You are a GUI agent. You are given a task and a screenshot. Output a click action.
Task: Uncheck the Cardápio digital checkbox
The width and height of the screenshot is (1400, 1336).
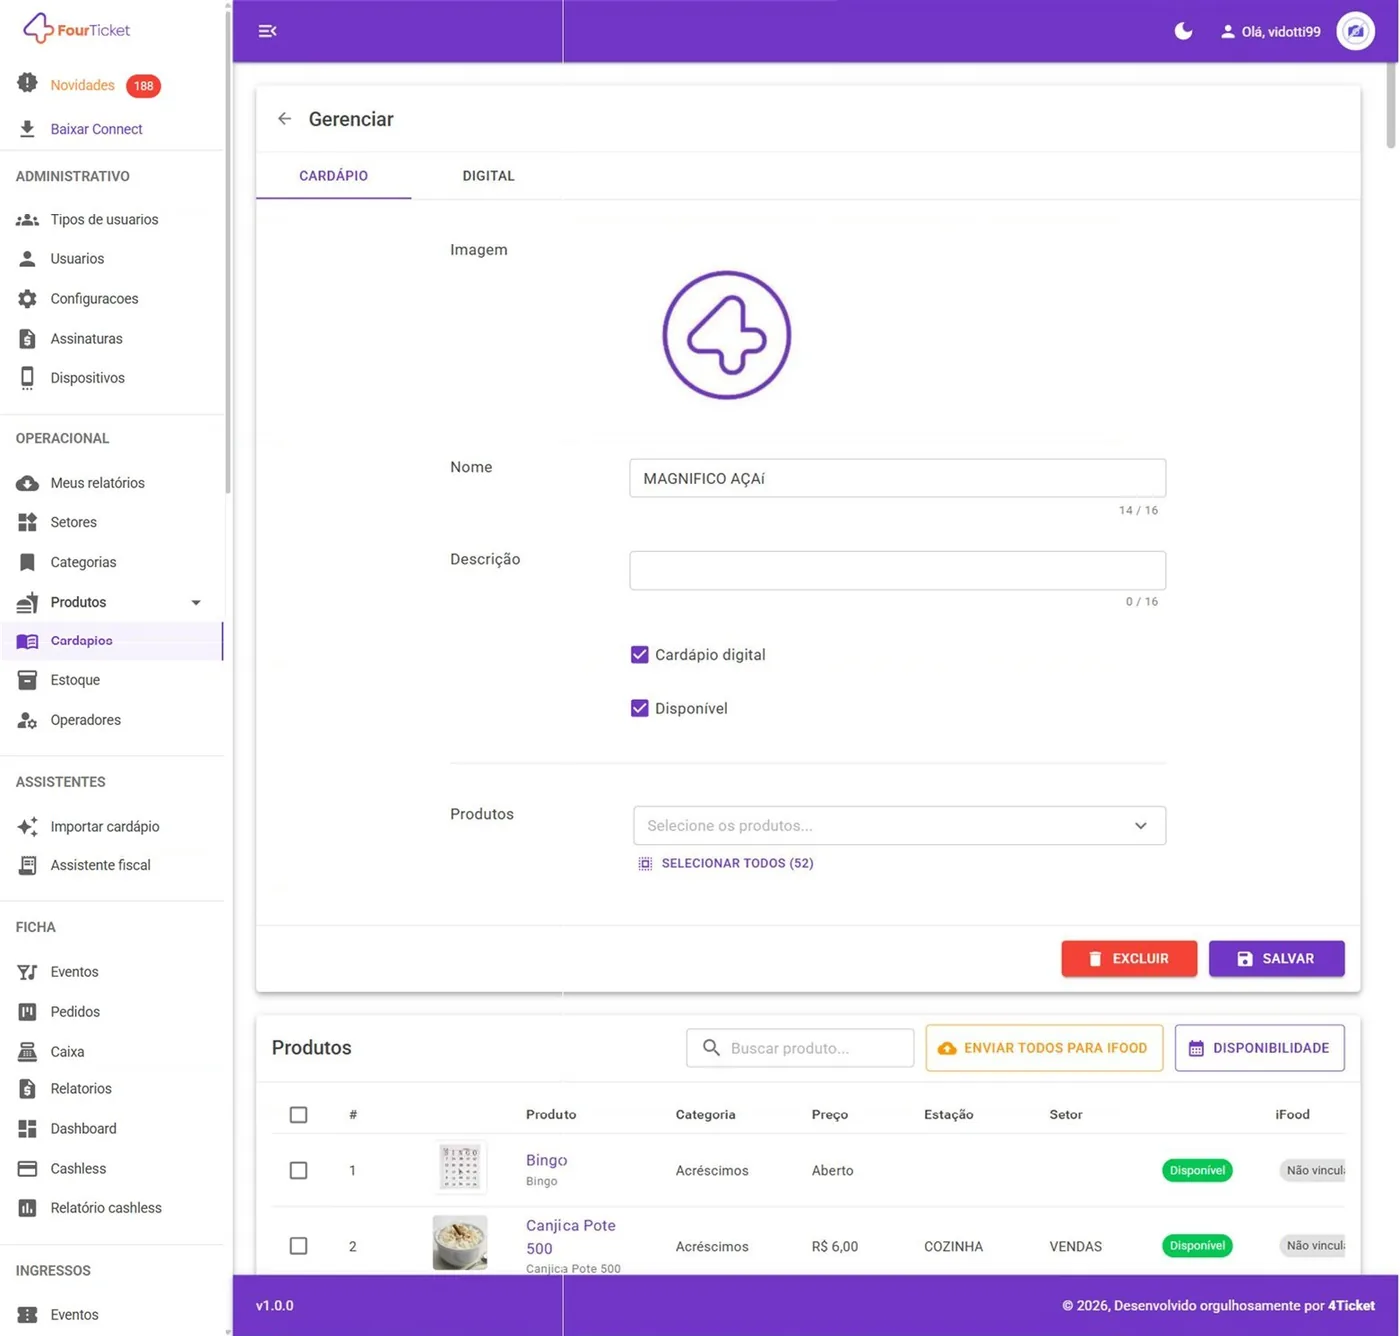[x=640, y=655]
